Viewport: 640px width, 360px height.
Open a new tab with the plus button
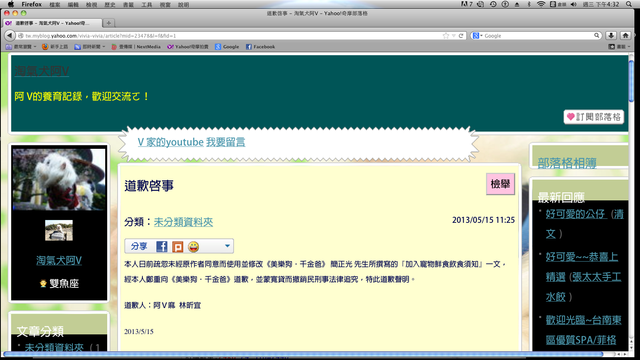point(109,23)
